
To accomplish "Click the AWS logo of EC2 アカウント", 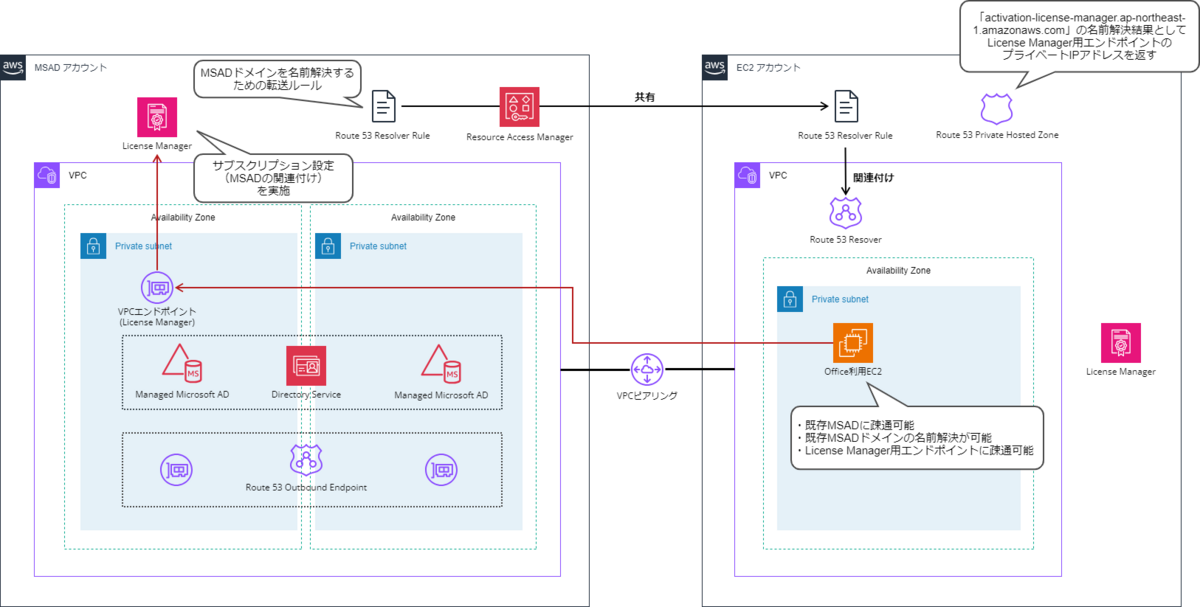I will pyautogui.click(x=714, y=67).
